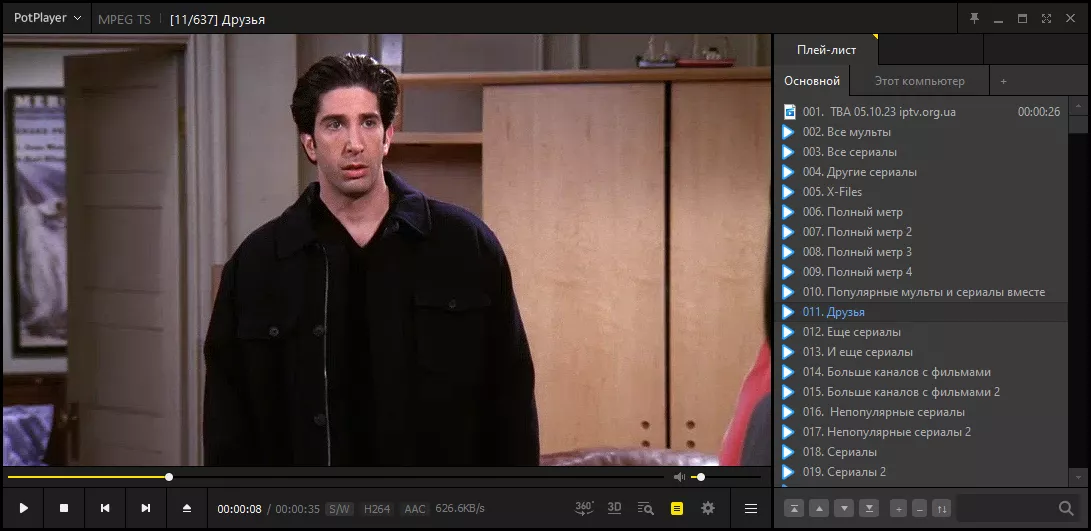Select playlist item 005. X-Files
This screenshot has width=1091, height=531.
click(x=921, y=191)
